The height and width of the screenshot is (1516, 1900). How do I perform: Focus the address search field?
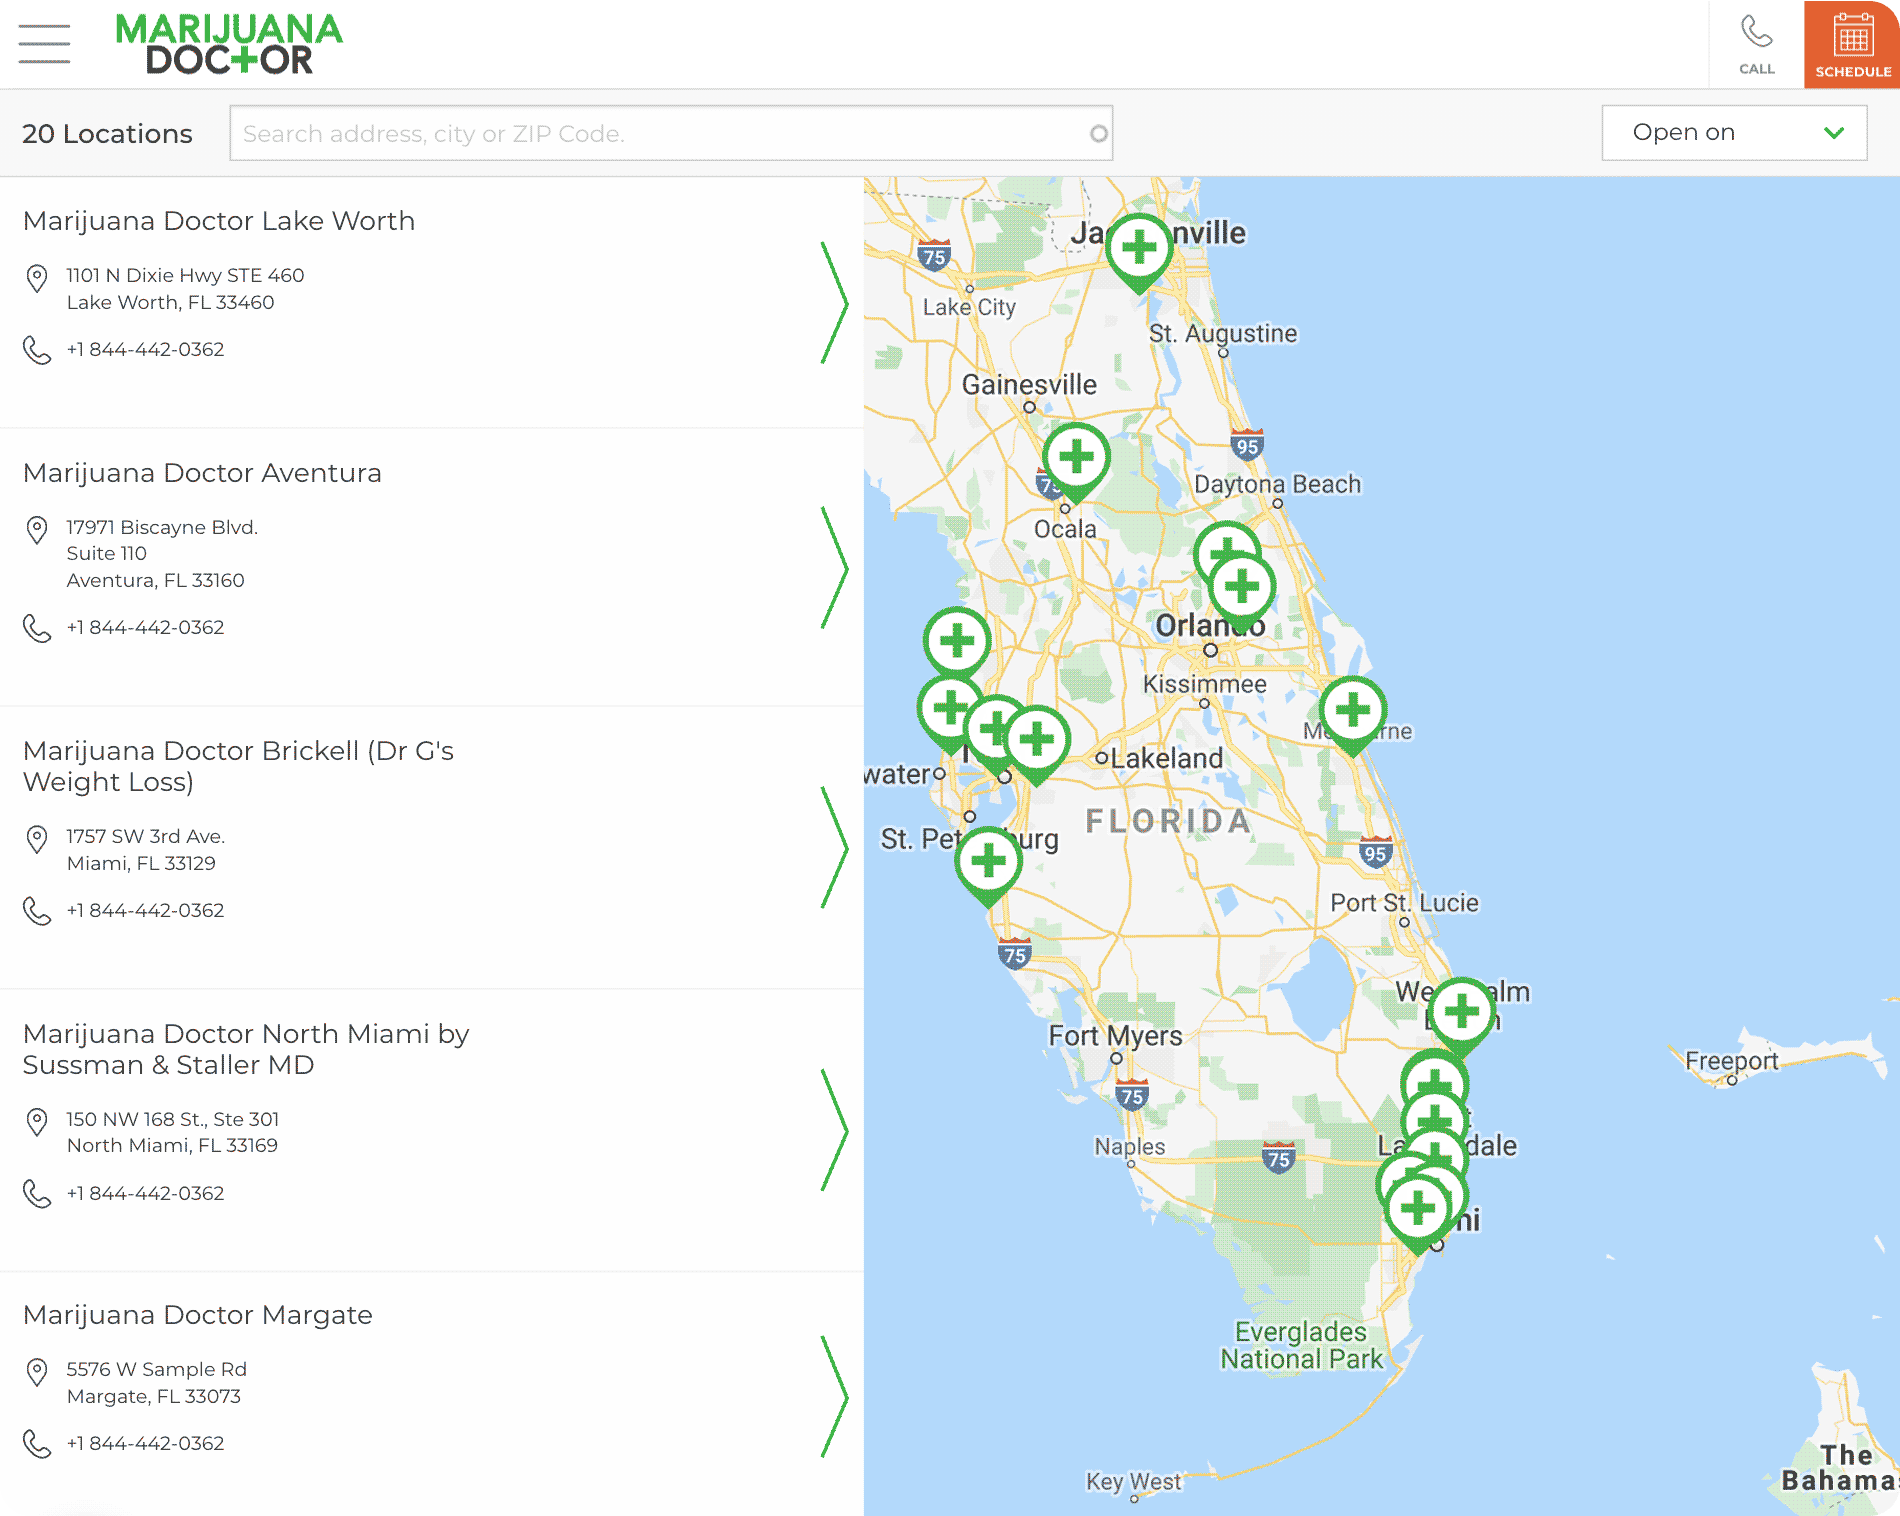(x=671, y=133)
